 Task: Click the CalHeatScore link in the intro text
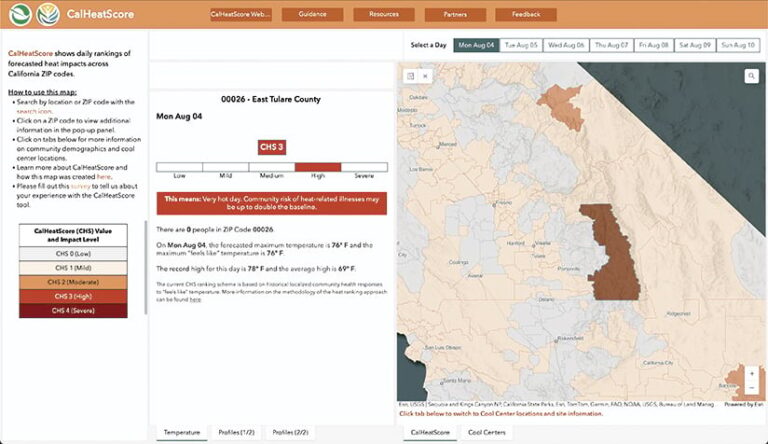[30, 53]
